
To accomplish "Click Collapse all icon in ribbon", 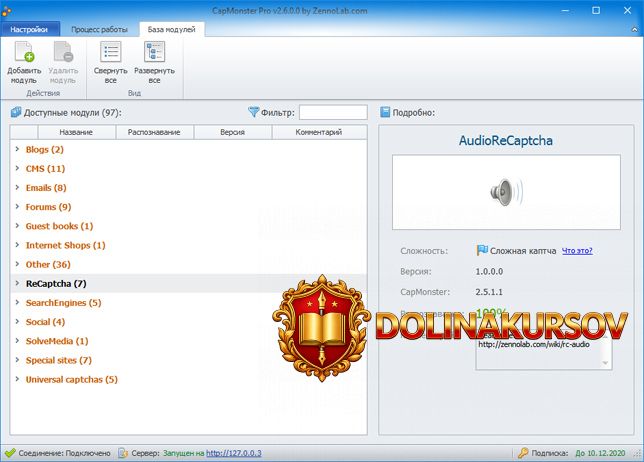I will pyautogui.click(x=111, y=54).
